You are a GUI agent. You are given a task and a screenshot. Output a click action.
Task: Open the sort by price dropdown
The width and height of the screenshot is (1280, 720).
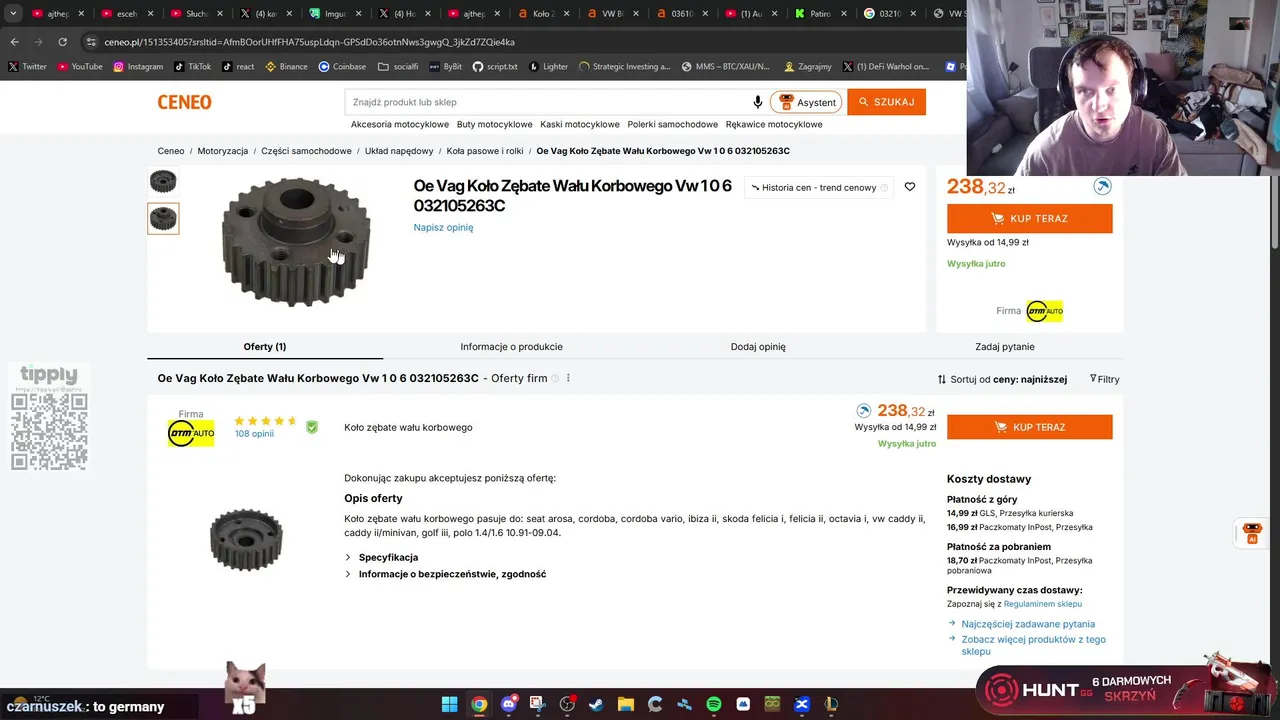[1002, 379]
